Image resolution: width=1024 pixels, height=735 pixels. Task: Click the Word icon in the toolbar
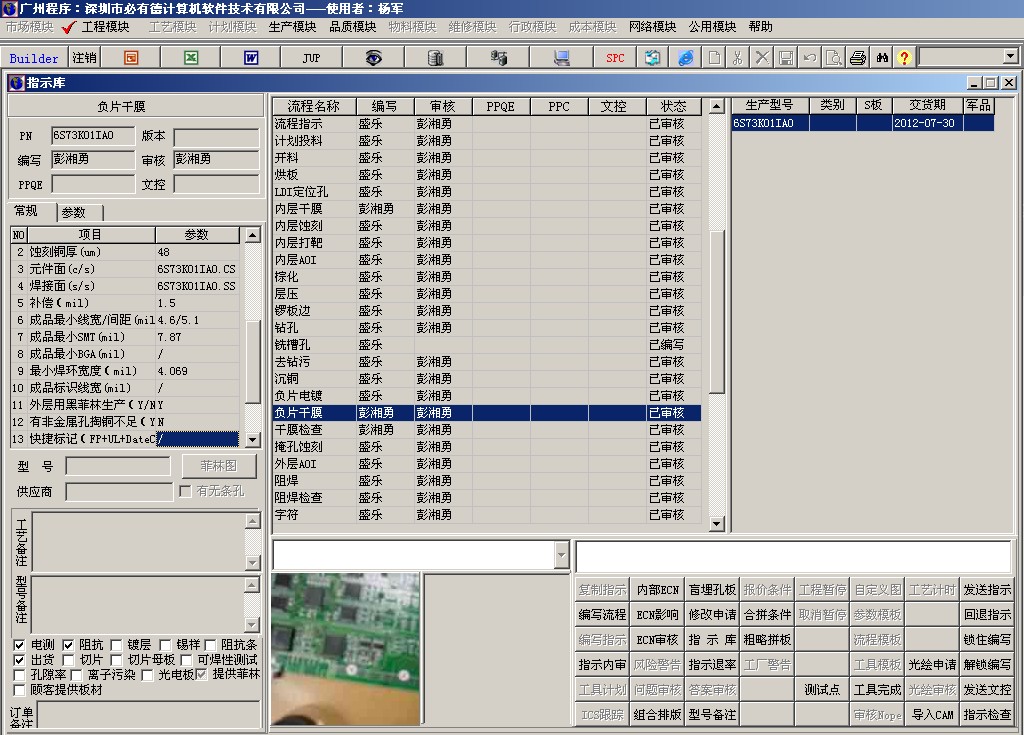pos(251,57)
